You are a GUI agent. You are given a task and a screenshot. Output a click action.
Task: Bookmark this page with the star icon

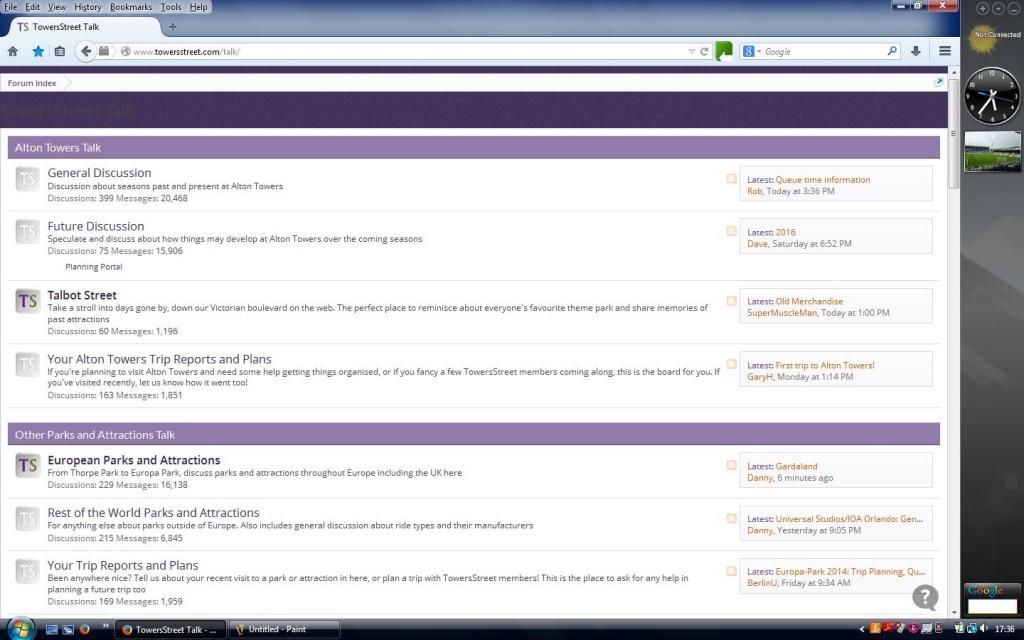(38, 51)
